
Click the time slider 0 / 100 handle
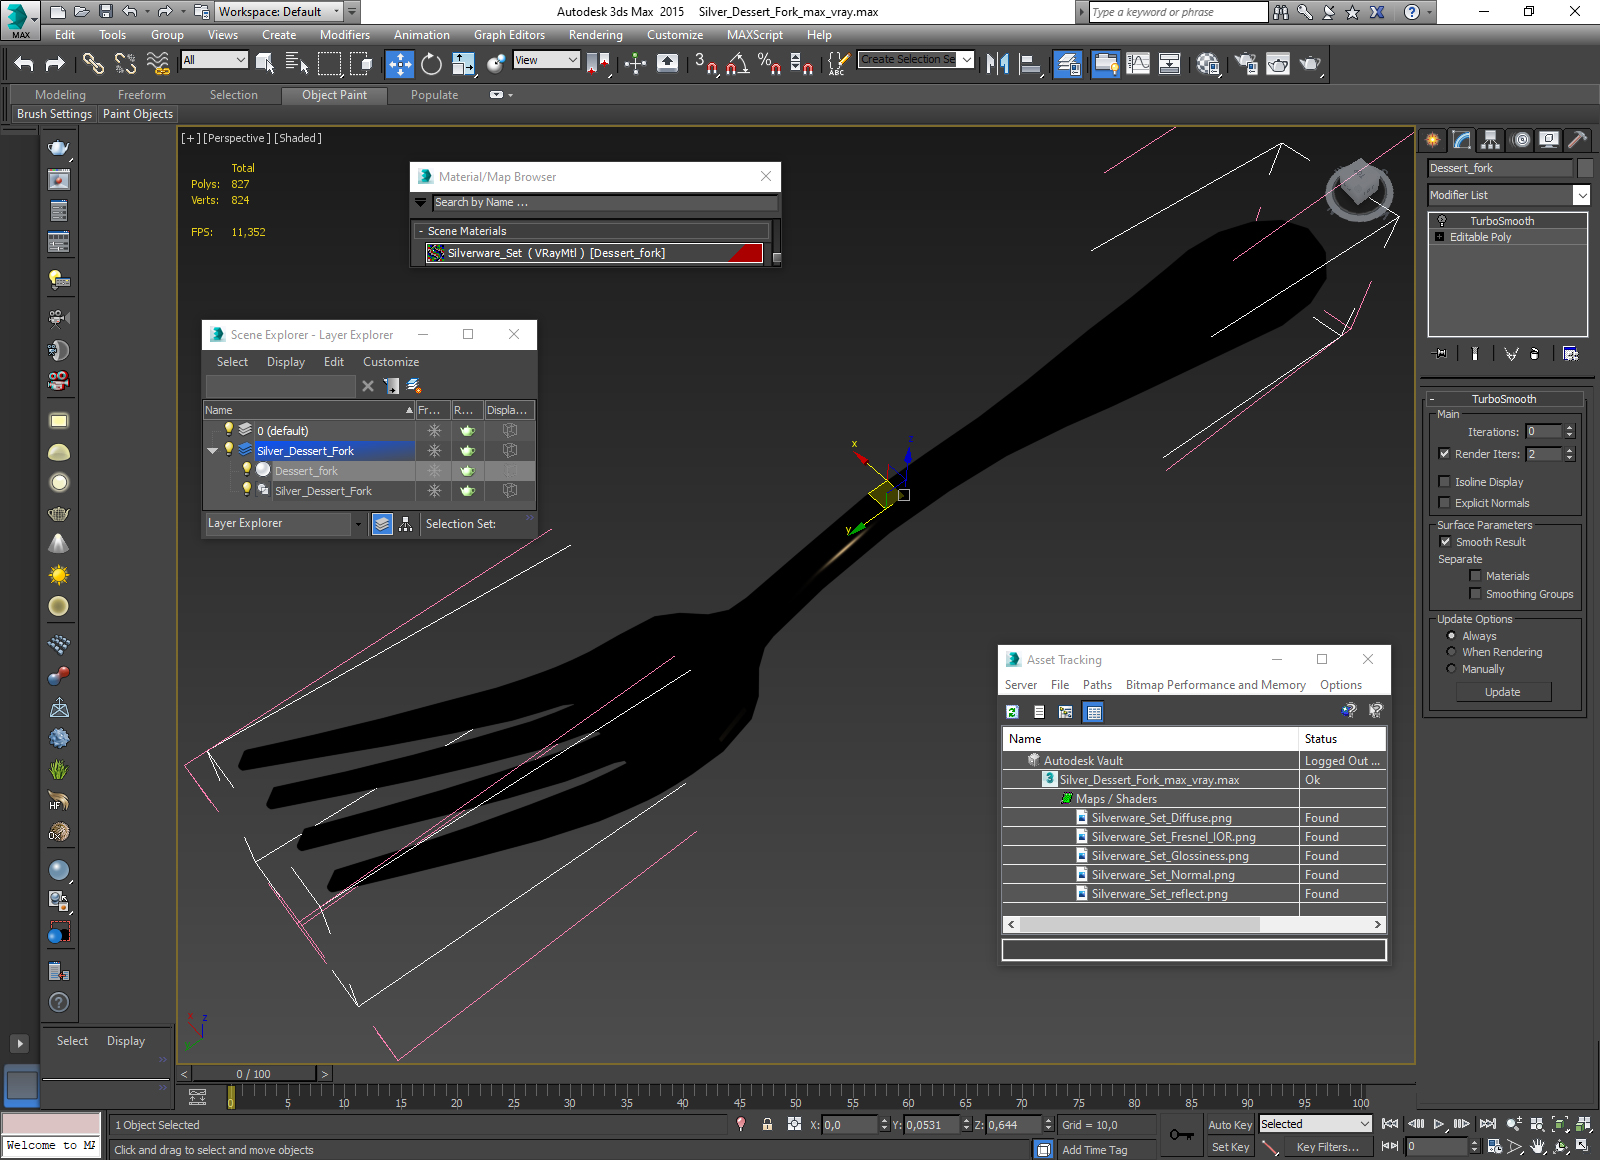254,1074
